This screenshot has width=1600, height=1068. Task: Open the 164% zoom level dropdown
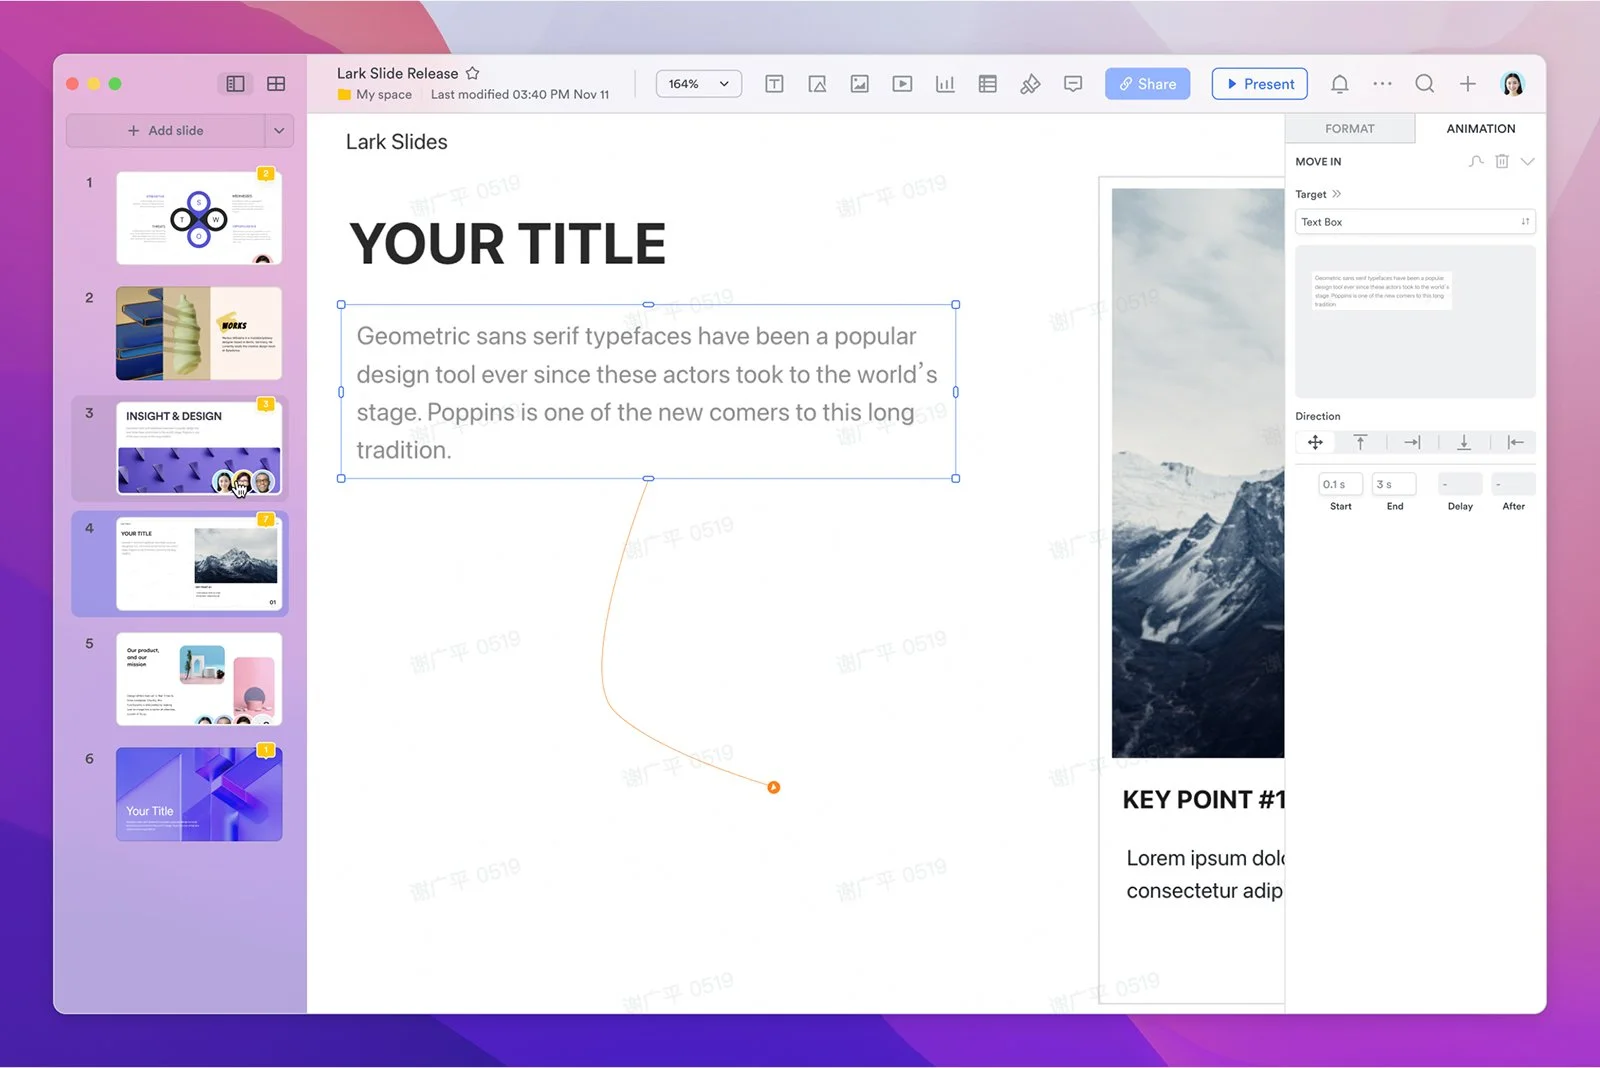pos(699,84)
